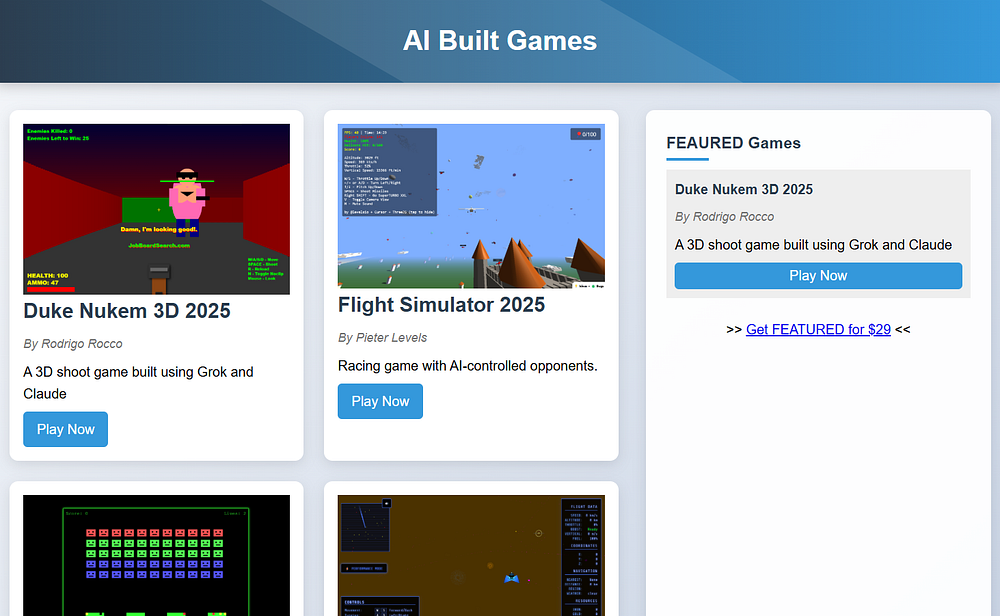Click the FEAURED Games sidebar heading
The width and height of the screenshot is (1000, 616).
pos(733,143)
